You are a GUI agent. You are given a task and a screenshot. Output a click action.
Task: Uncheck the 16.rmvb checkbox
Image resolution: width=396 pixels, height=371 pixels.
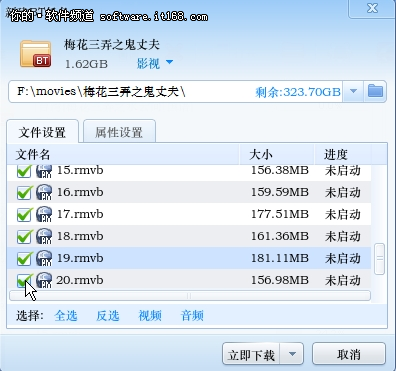24,193
